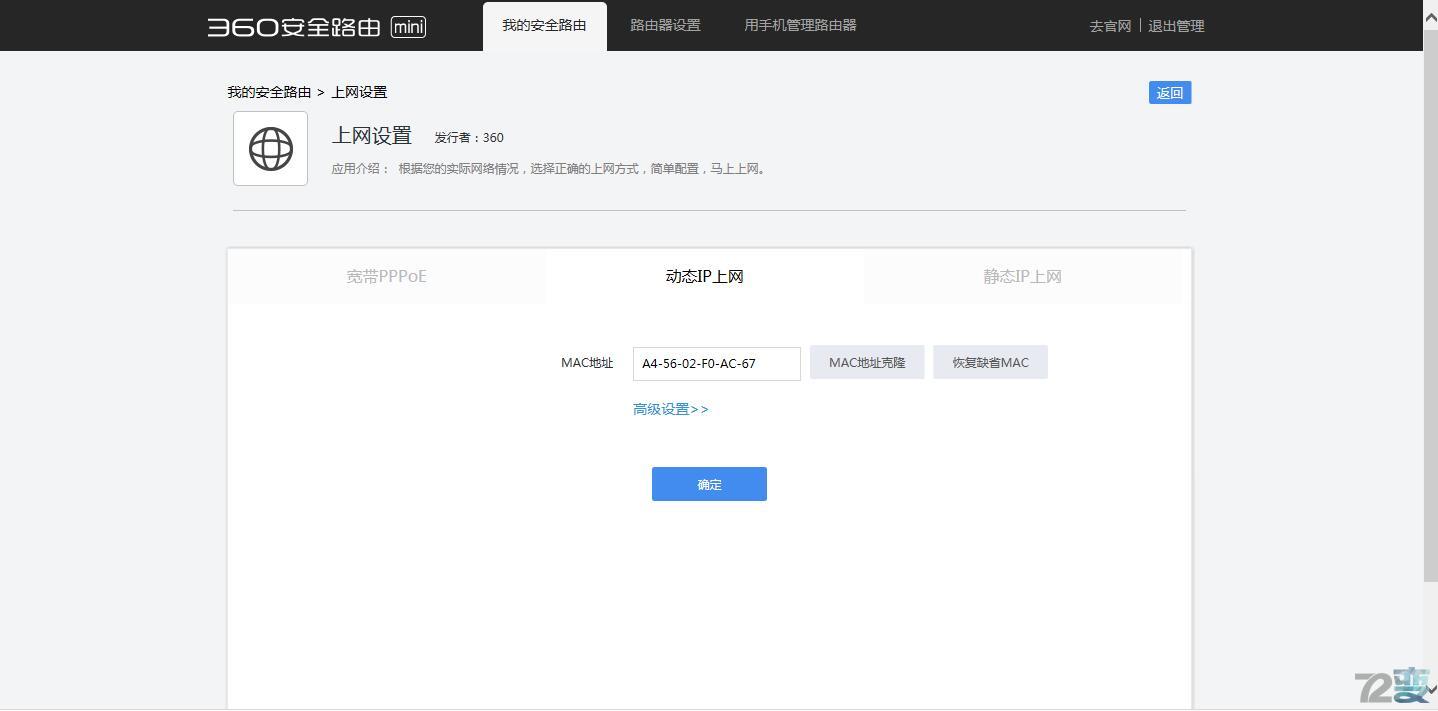The height and width of the screenshot is (711, 1438).
Task: Click the 360安全路由 mini logo
Action: click(x=315, y=26)
